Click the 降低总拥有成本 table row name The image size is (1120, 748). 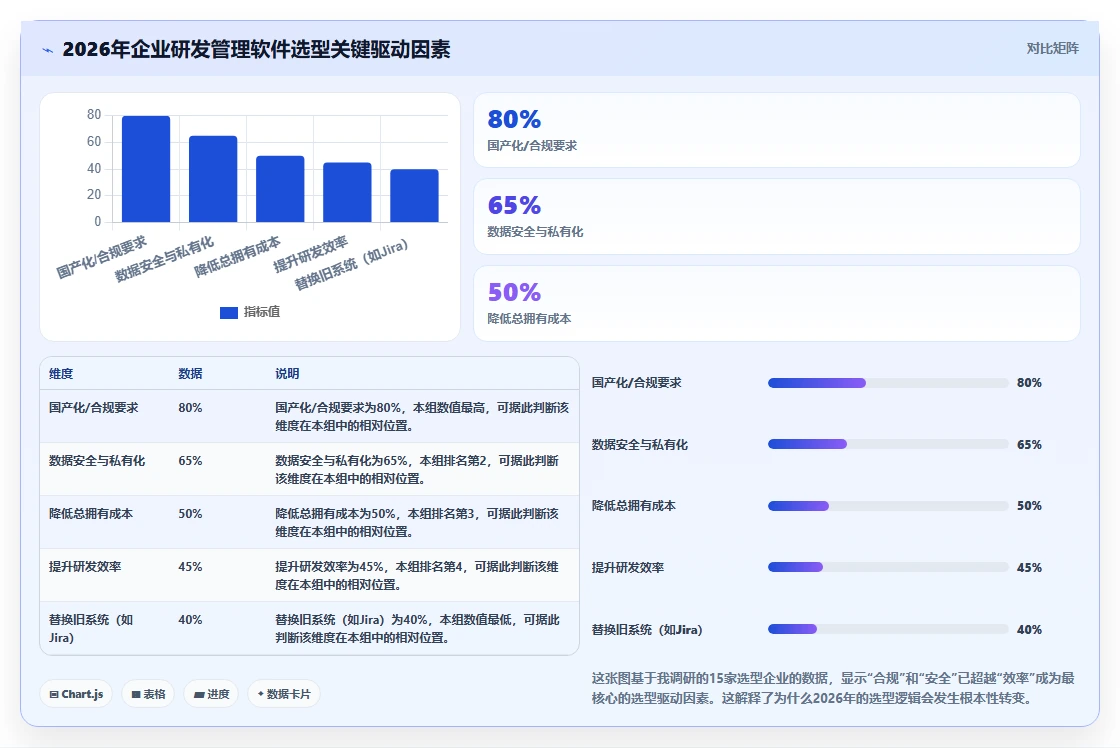click(x=91, y=514)
